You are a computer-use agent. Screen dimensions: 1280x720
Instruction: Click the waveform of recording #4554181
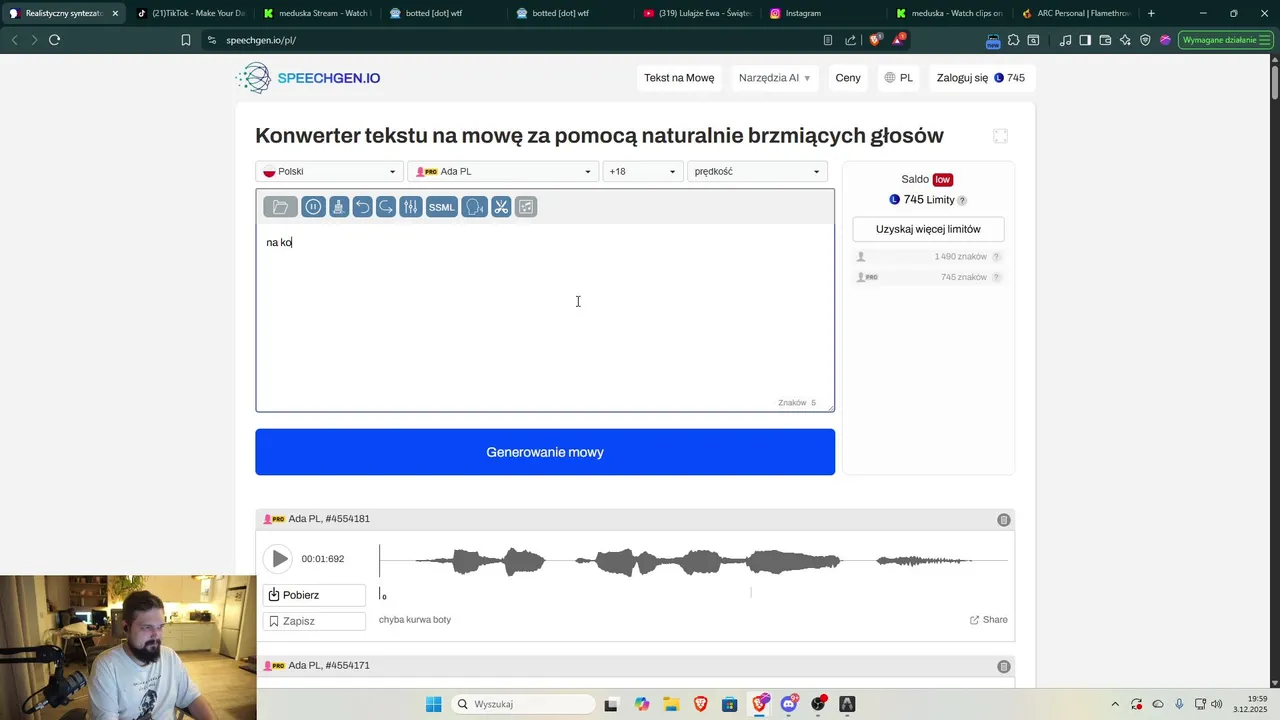pos(693,561)
